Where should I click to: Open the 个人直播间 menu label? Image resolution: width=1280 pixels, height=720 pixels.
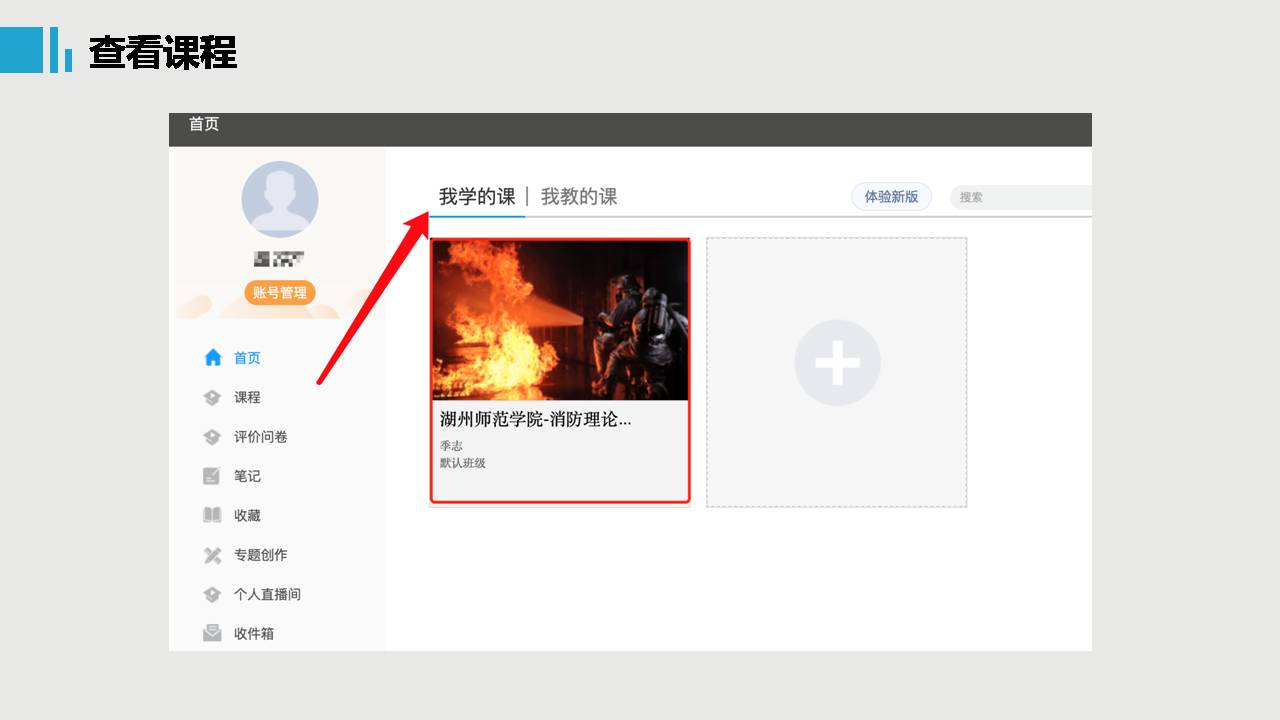(x=267, y=594)
